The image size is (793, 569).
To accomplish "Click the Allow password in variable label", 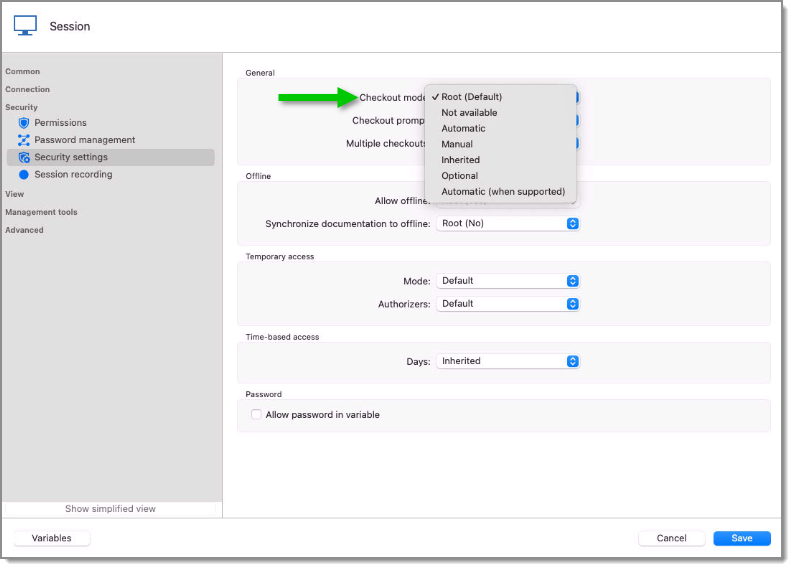I will coord(323,415).
